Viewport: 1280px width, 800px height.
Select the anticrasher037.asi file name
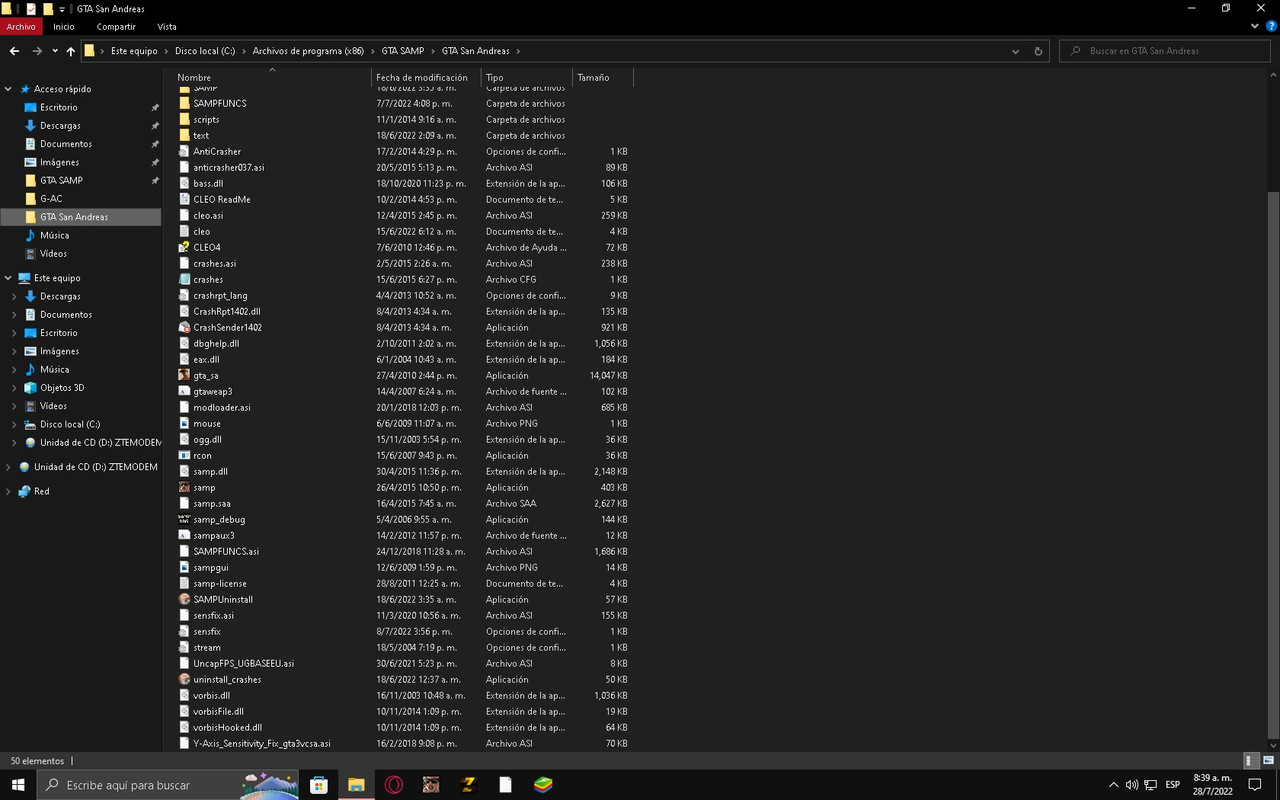tap(229, 167)
